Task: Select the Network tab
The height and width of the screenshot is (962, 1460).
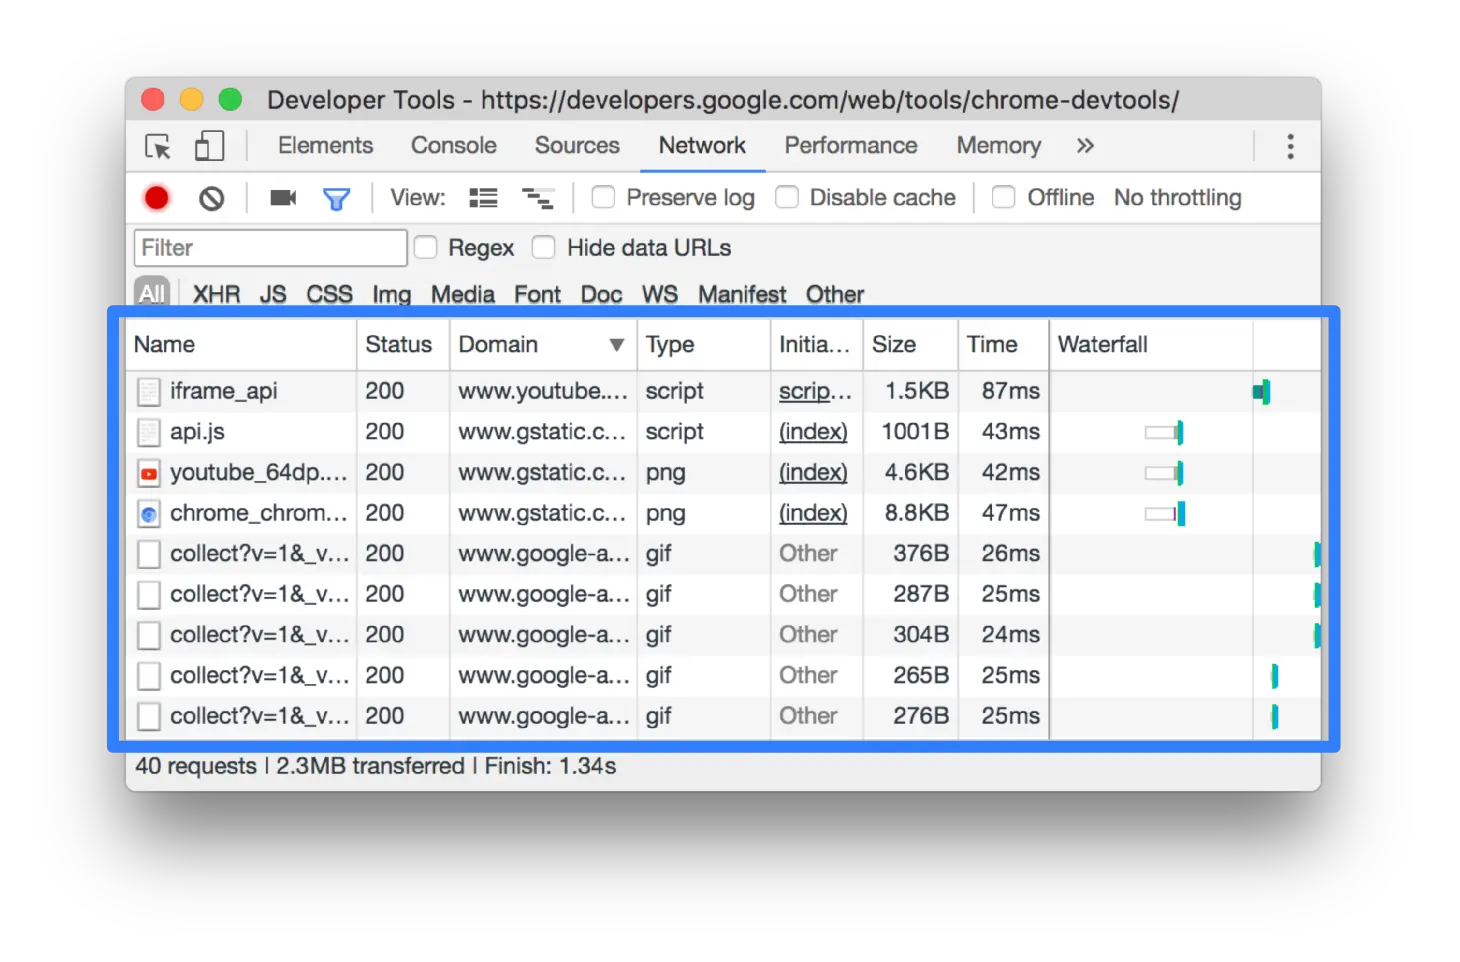Action: click(702, 146)
